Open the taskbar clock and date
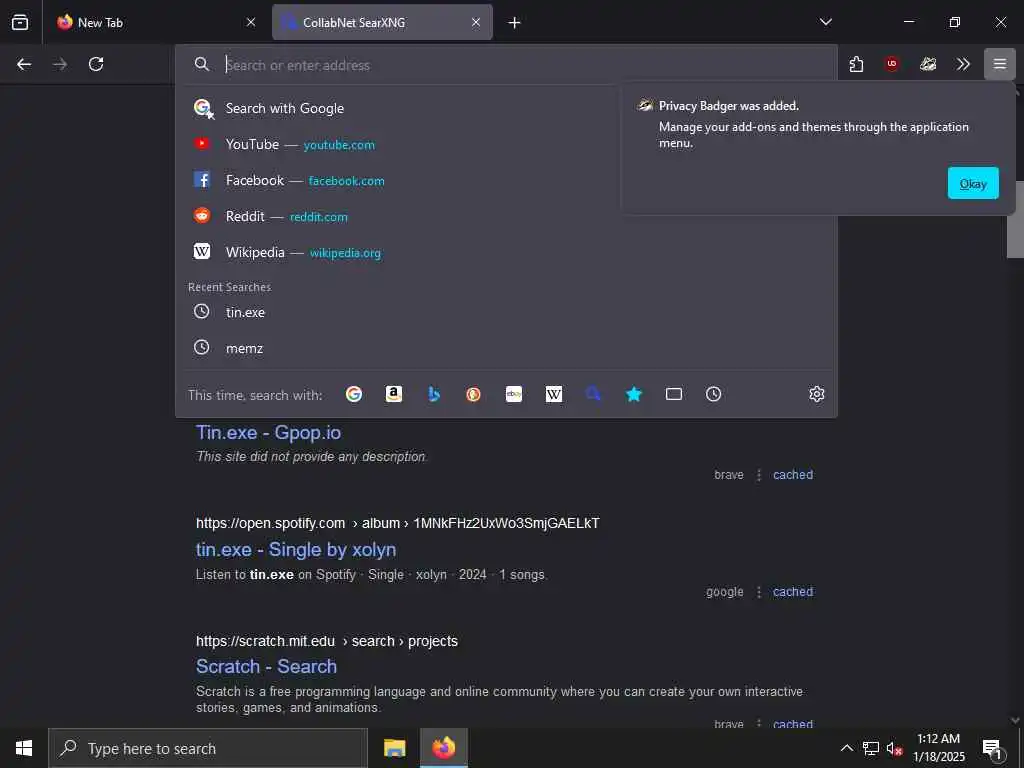 click(x=938, y=748)
